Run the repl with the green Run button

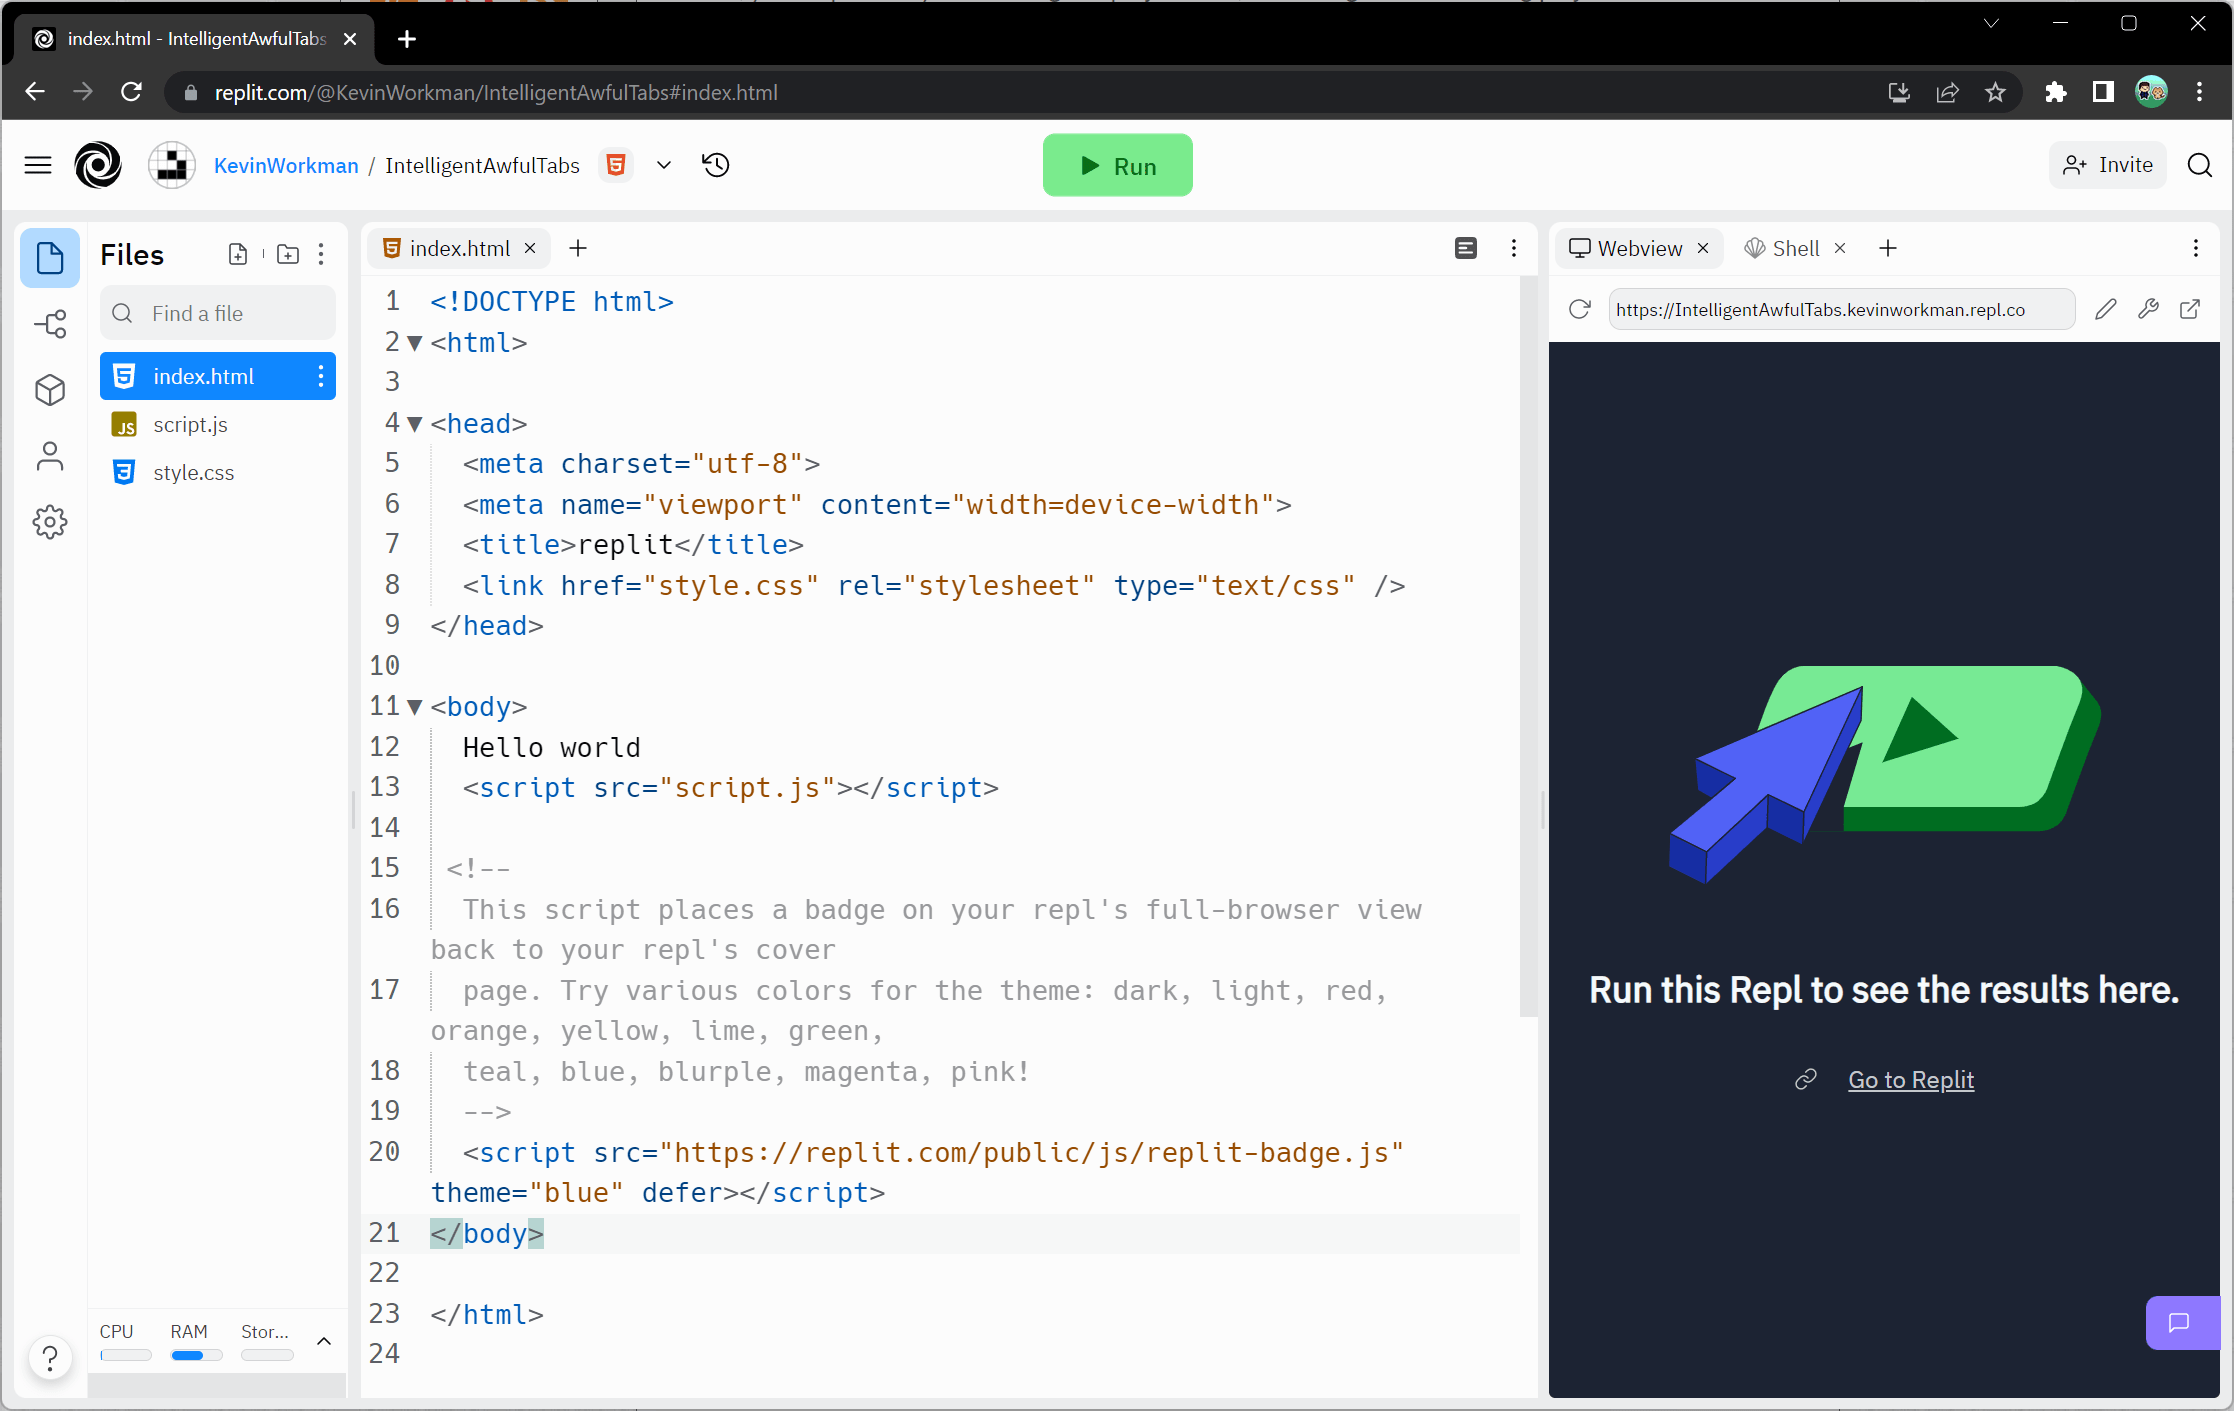(x=1117, y=165)
